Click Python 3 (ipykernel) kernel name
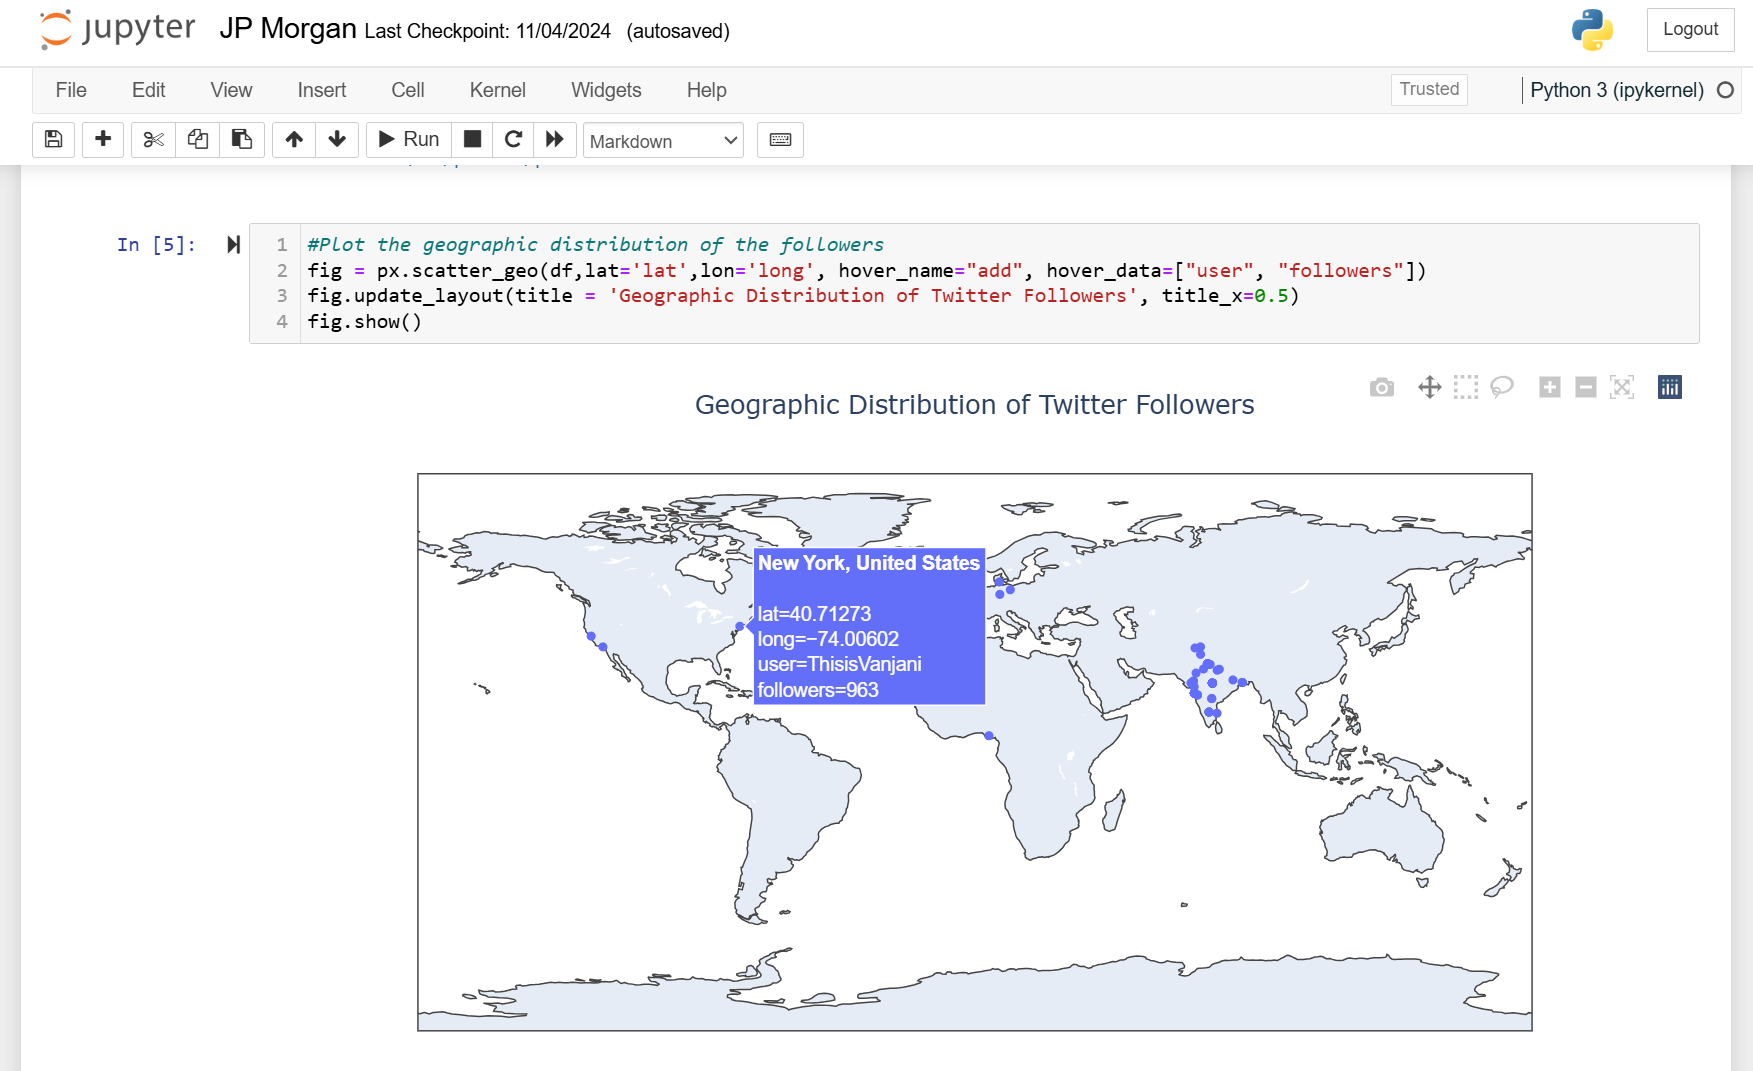Screen dimensions: 1753x1071 (1617, 90)
